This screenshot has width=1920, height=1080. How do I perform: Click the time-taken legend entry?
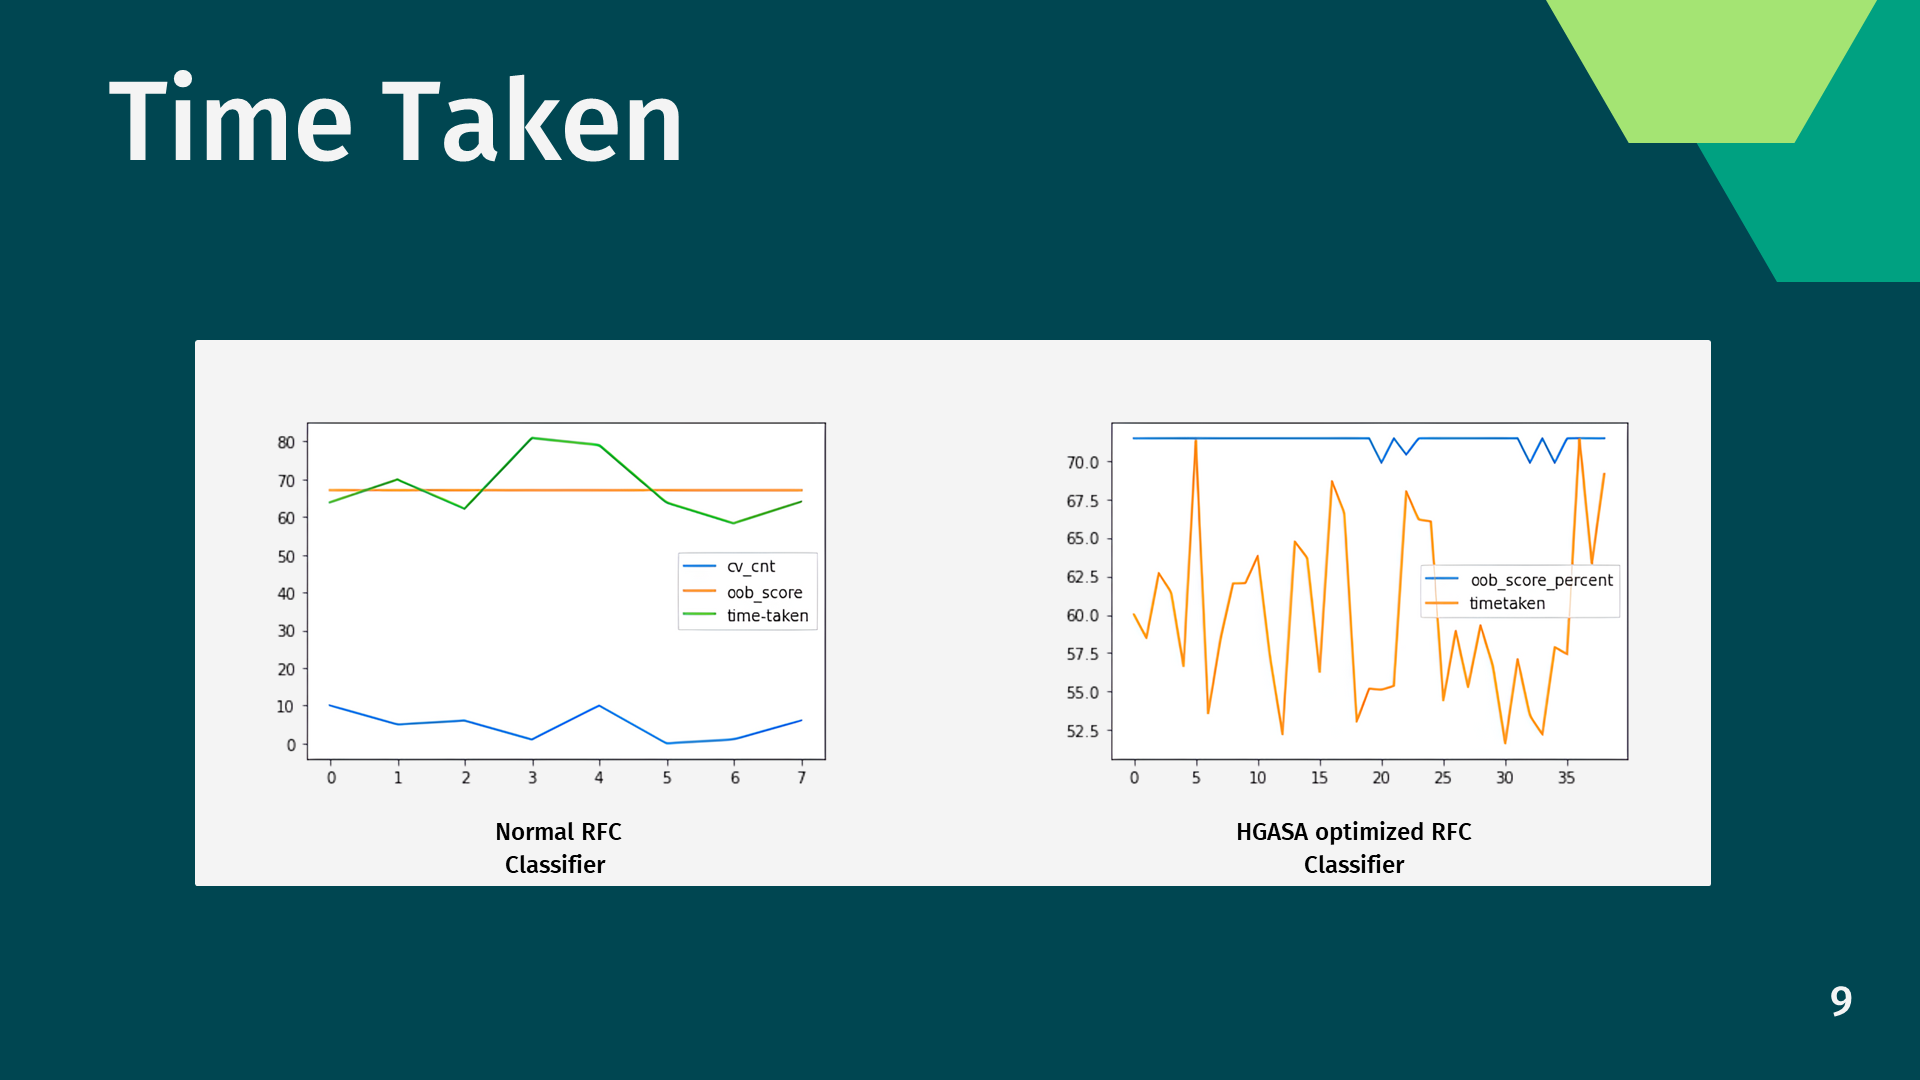point(767,616)
